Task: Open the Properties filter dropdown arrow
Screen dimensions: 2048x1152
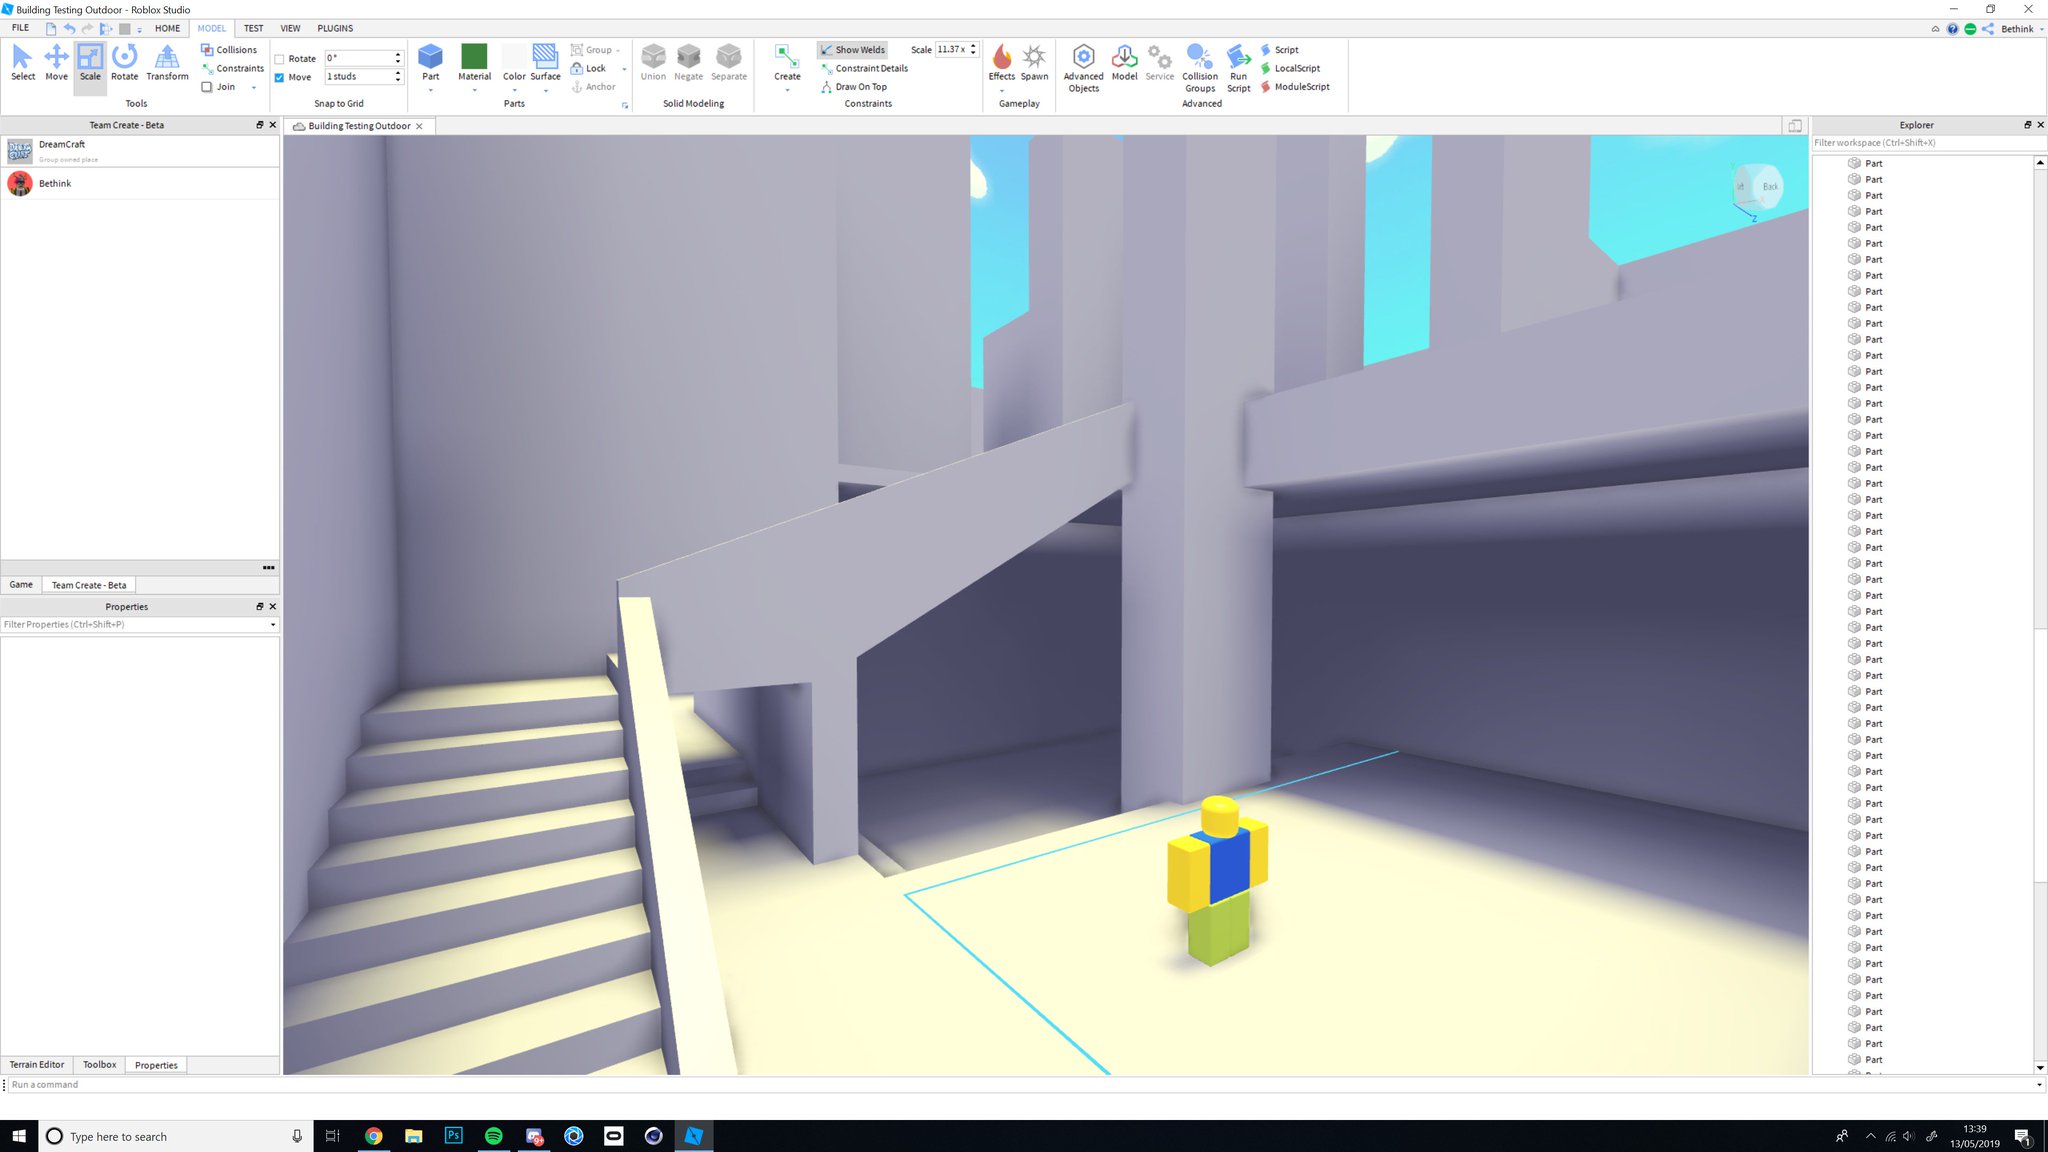Action: click(272, 625)
